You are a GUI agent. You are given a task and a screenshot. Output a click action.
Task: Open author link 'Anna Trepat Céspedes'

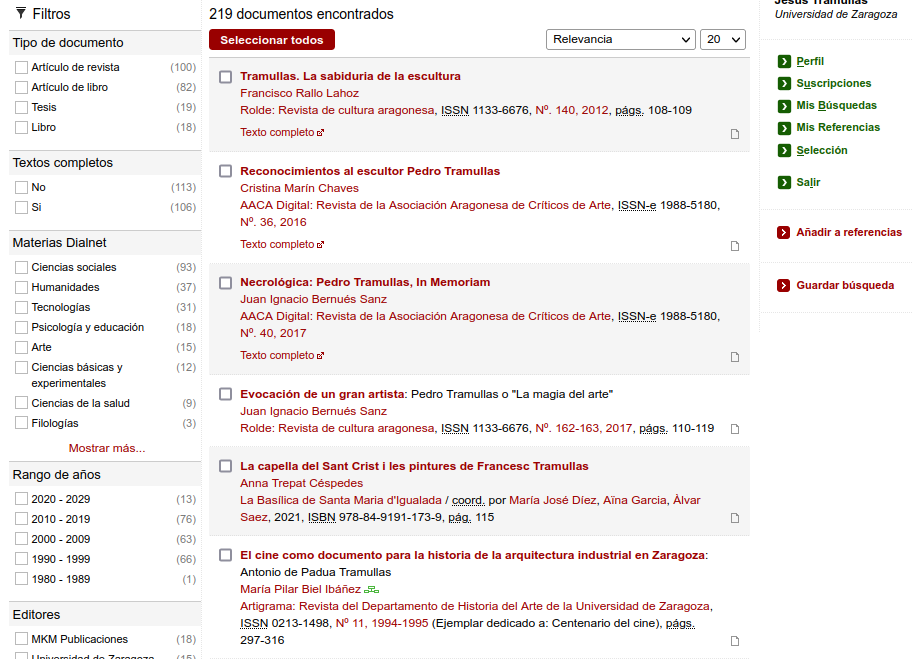302,483
